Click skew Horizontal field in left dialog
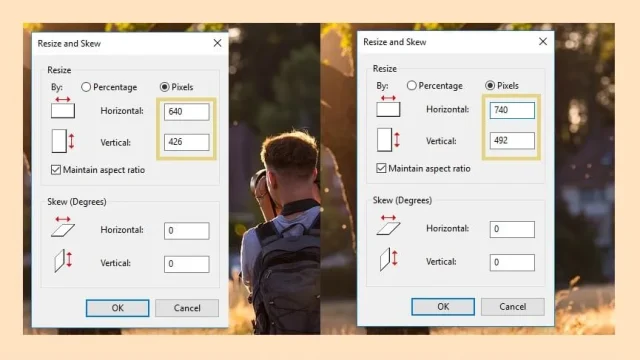Screen dimensions: 640x360 (x=187, y=231)
